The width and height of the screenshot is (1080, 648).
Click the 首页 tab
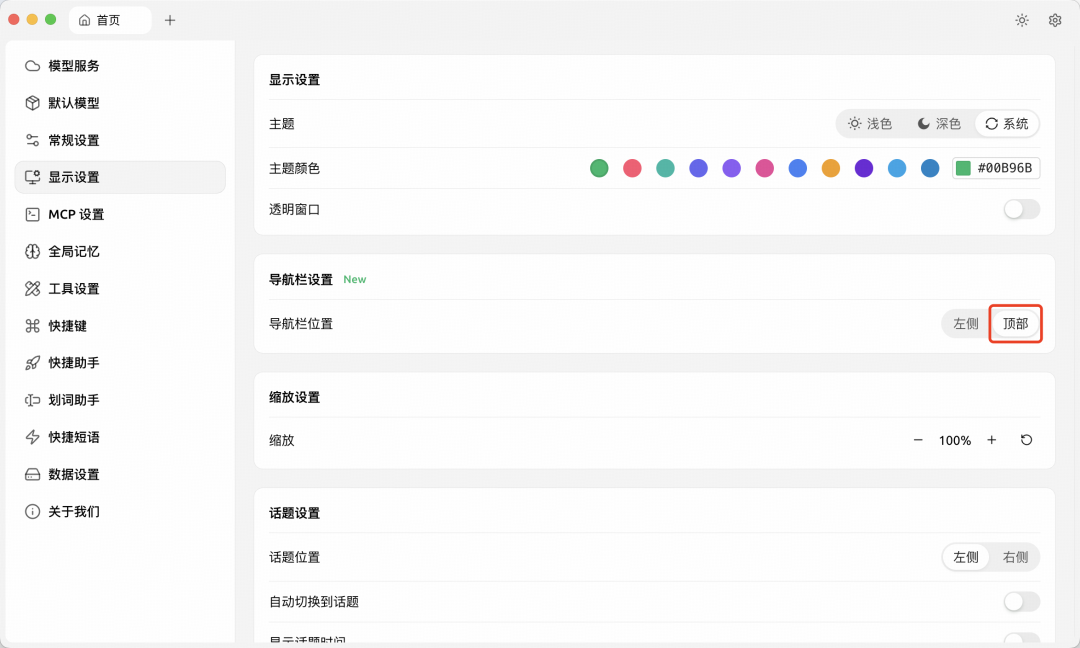tap(110, 20)
